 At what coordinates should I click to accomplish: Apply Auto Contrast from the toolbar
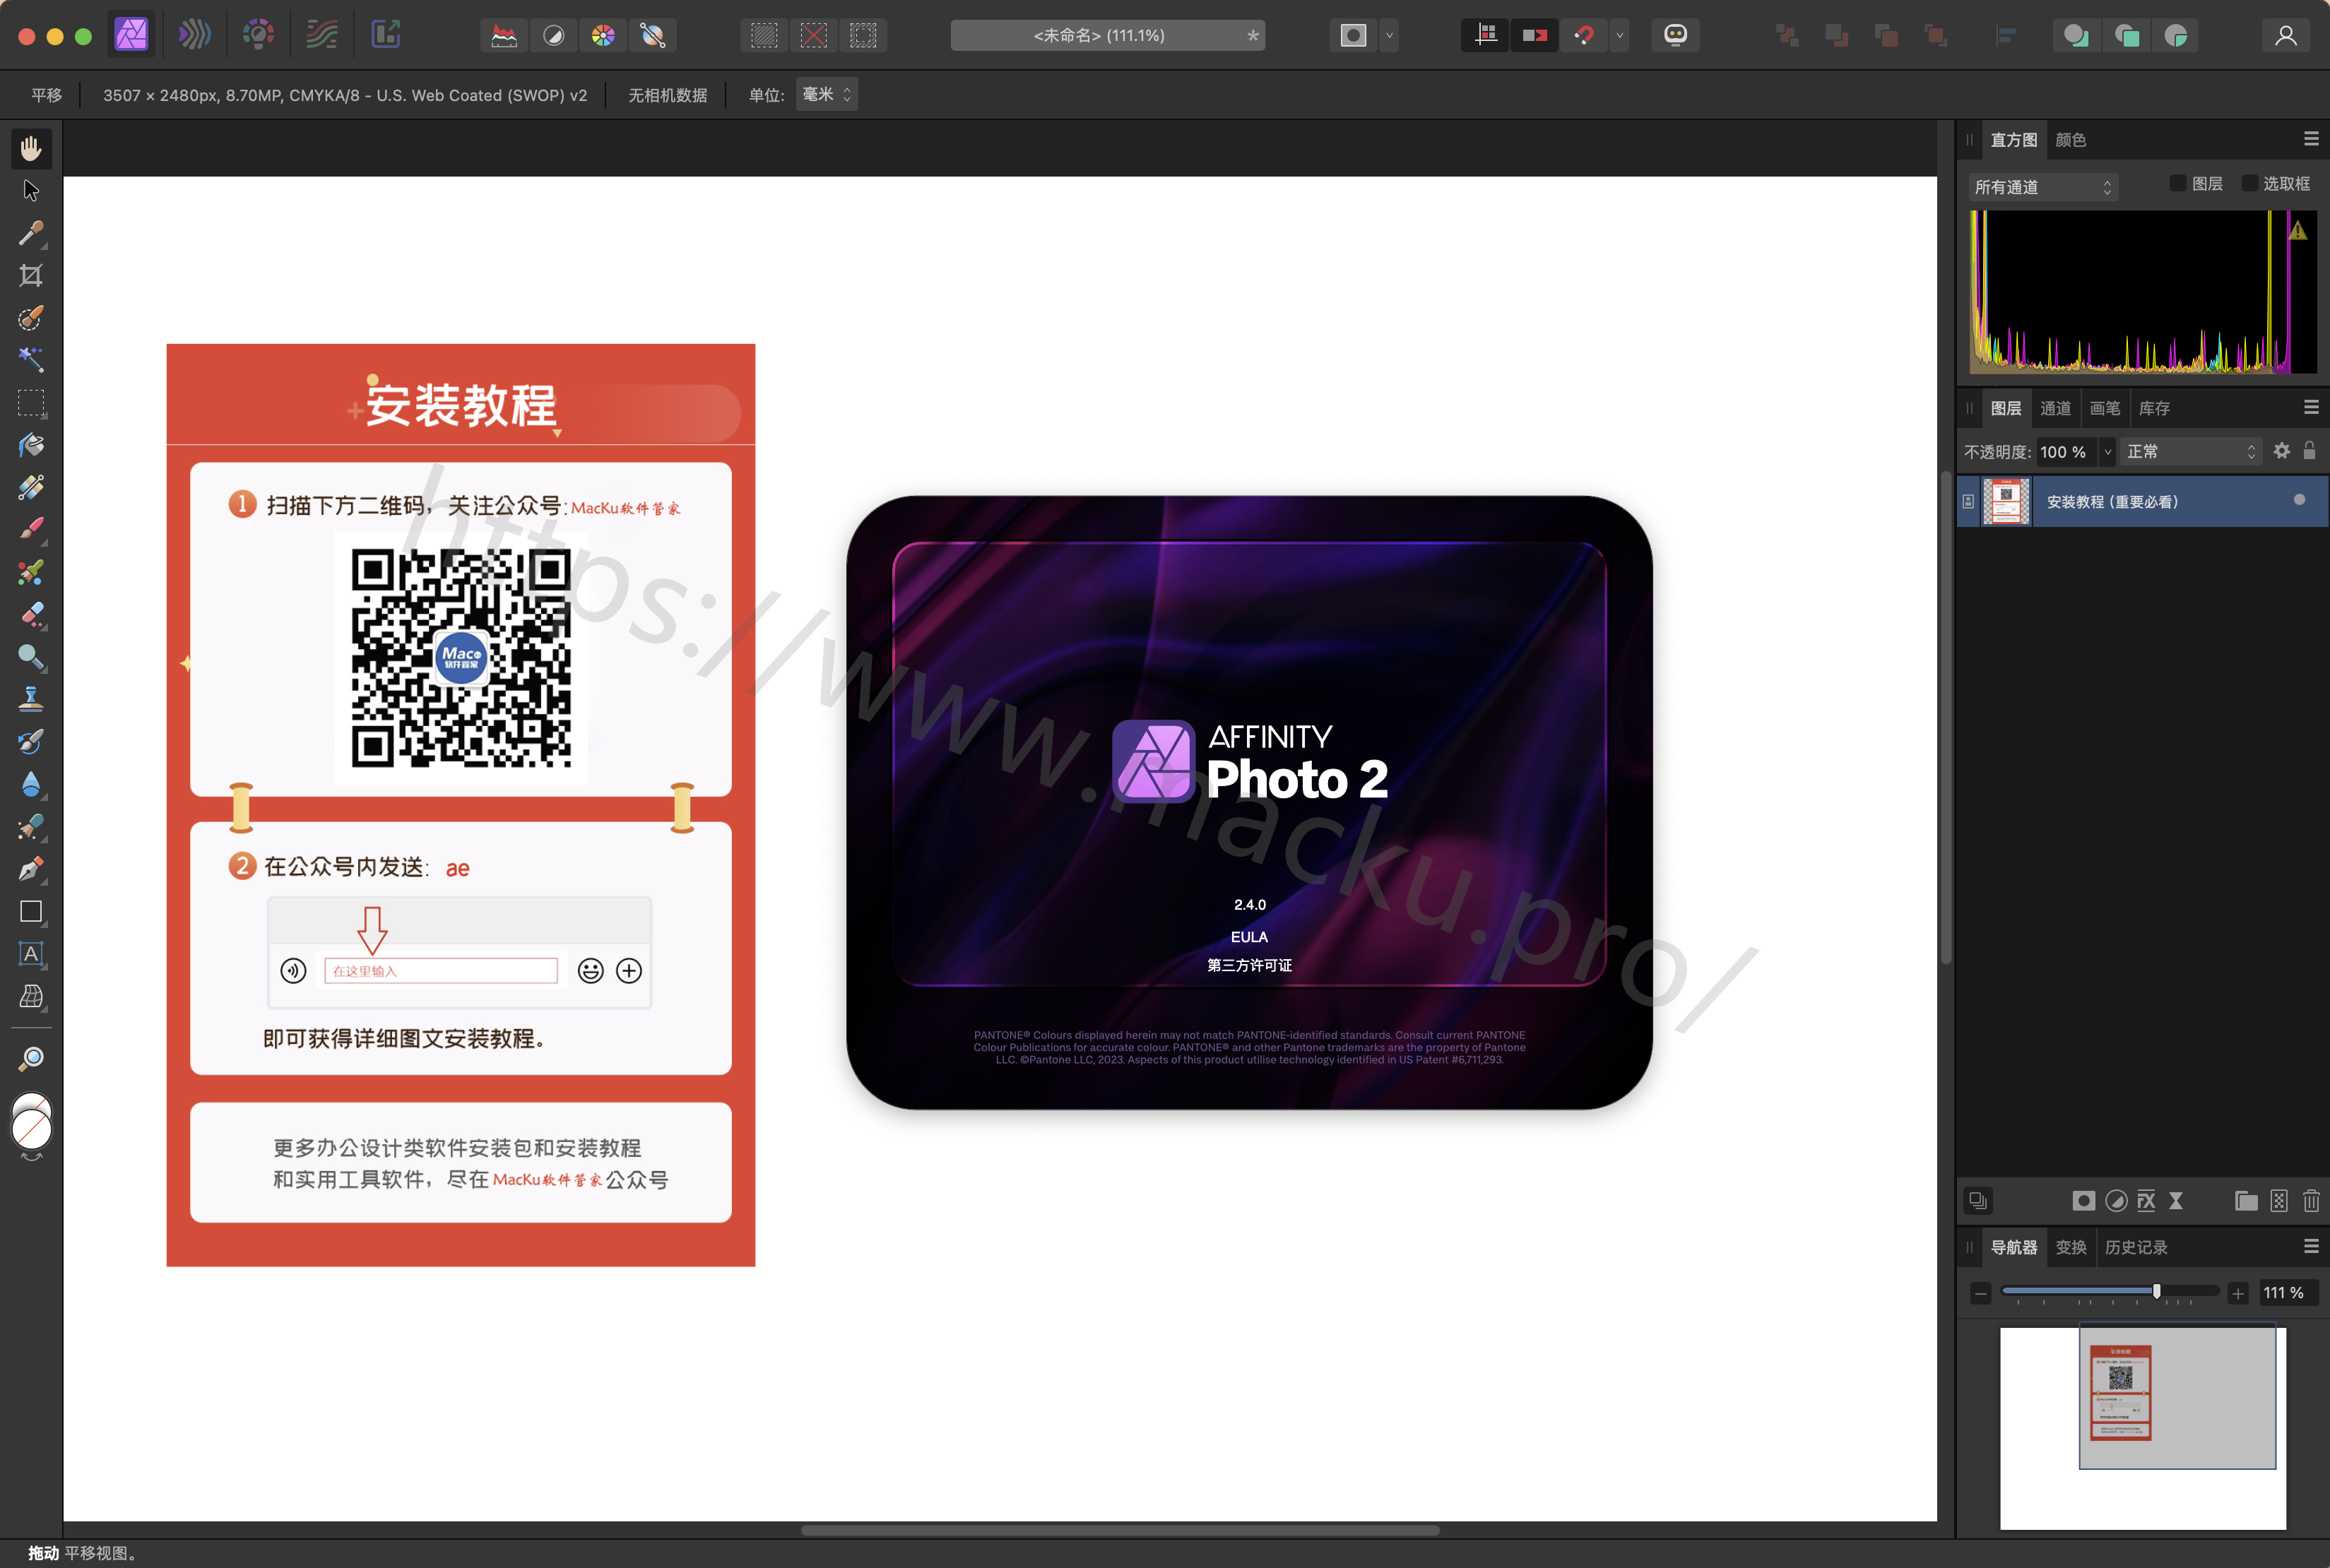553,36
